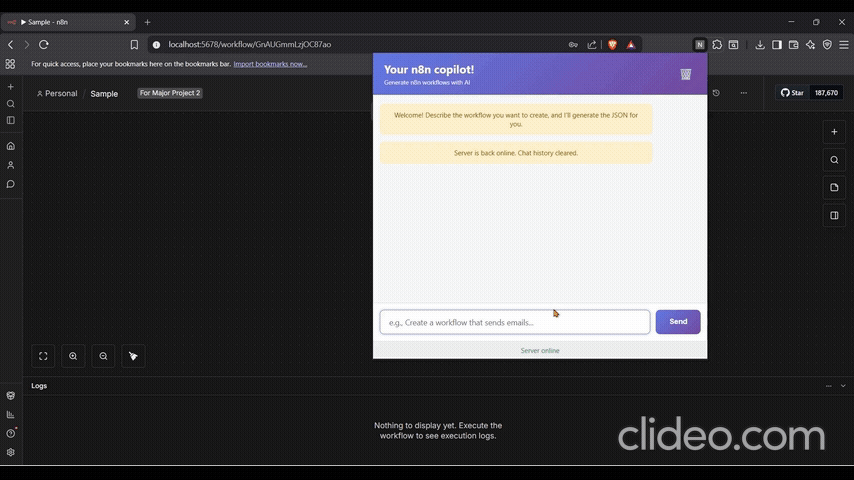Click the n8n extension icon in toolbar
This screenshot has width=854, height=480.
coord(700,45)
